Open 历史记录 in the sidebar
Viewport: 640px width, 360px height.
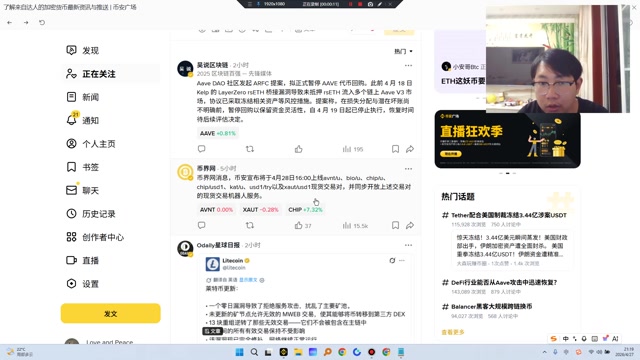click(x=91, y=213)
